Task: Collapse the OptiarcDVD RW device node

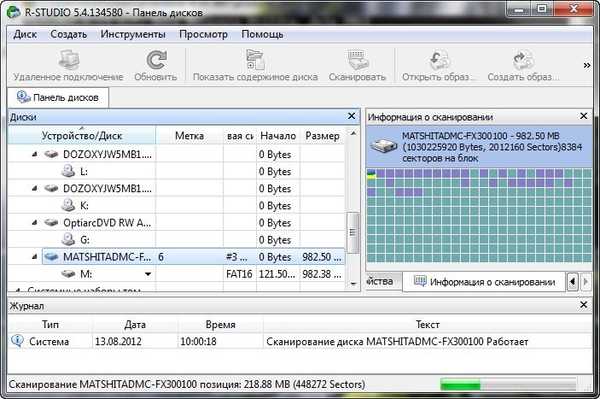Action: [x=34, y=222]
